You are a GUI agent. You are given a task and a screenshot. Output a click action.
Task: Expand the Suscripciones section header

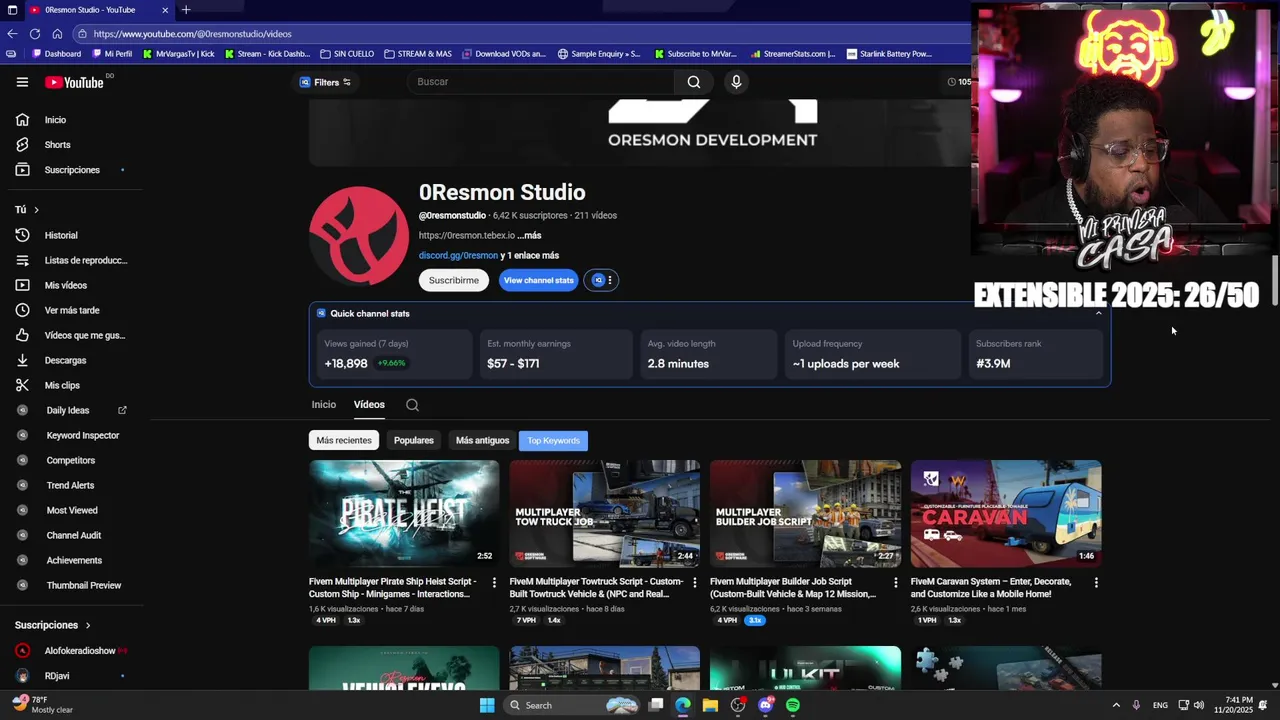pos(53,625)
